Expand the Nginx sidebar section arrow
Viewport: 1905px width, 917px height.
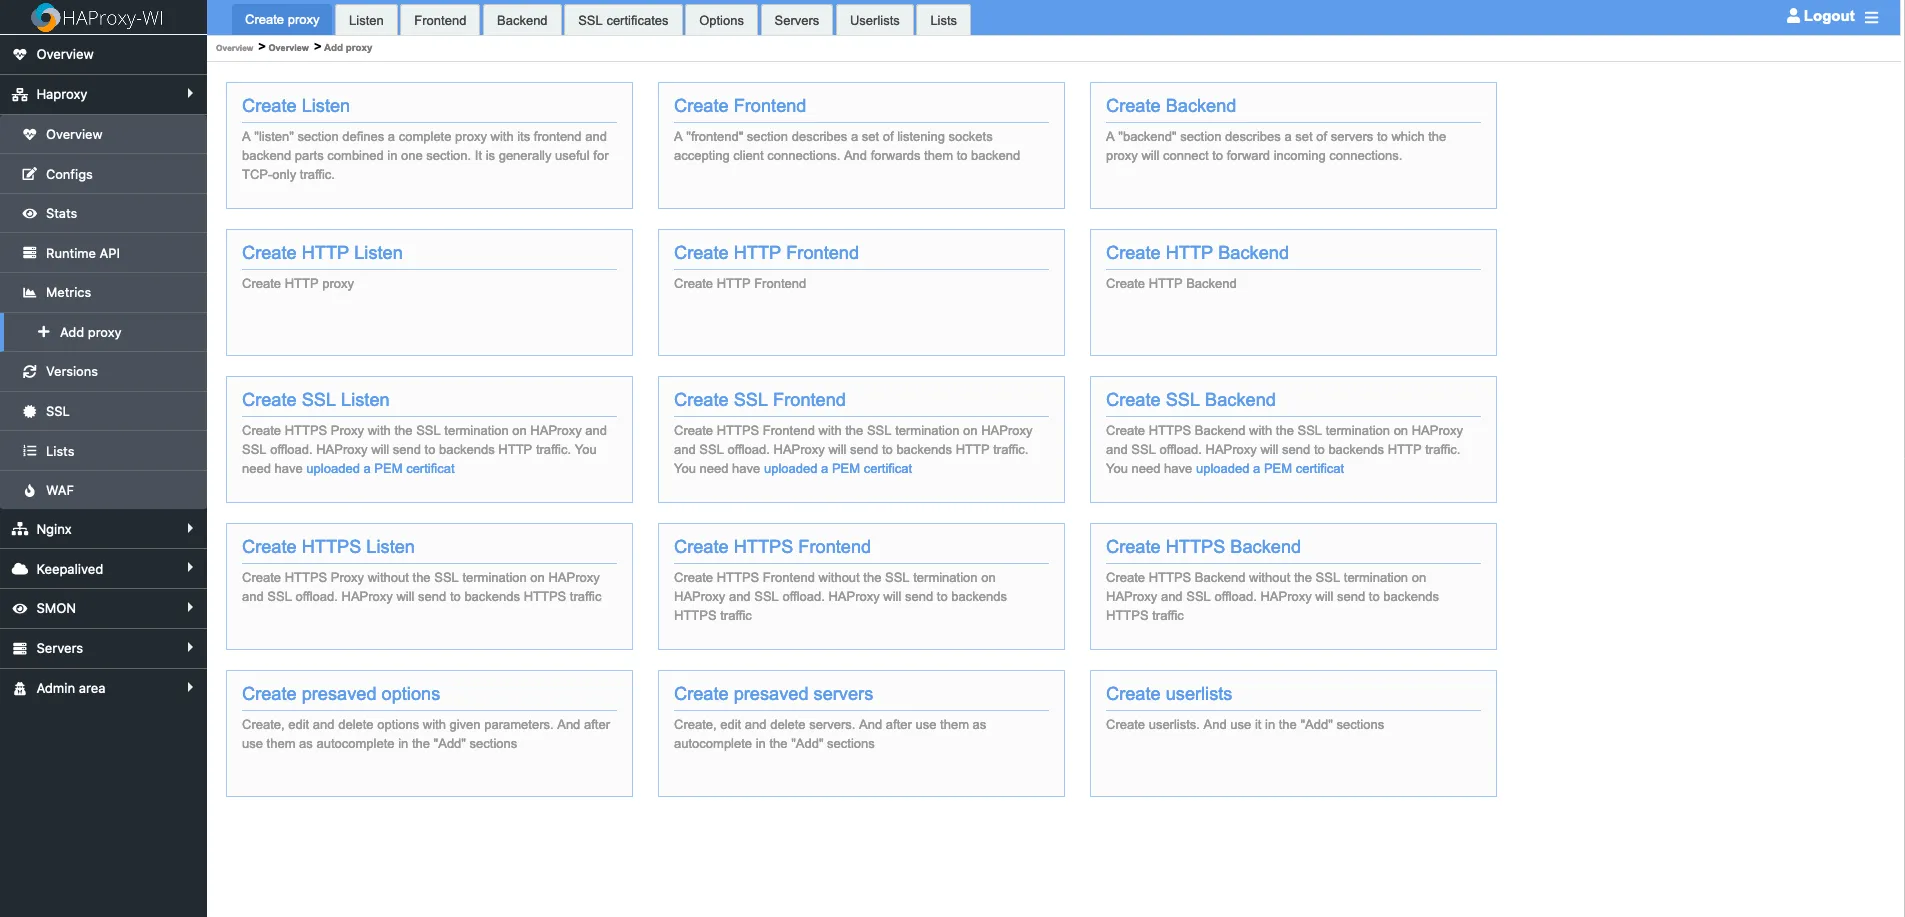point(190,528)
